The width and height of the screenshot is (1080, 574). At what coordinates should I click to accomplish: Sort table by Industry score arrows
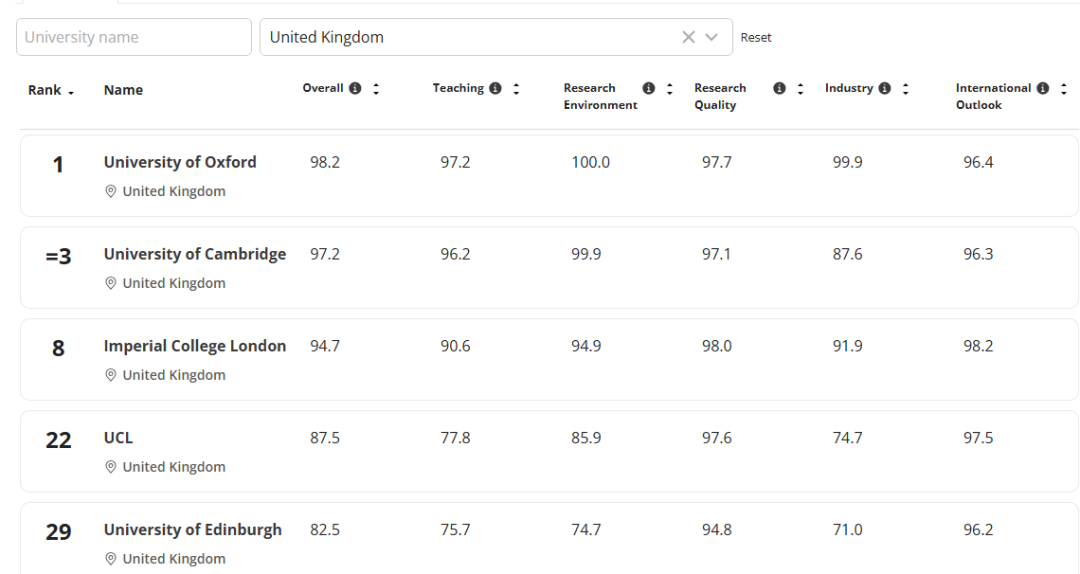905,89
